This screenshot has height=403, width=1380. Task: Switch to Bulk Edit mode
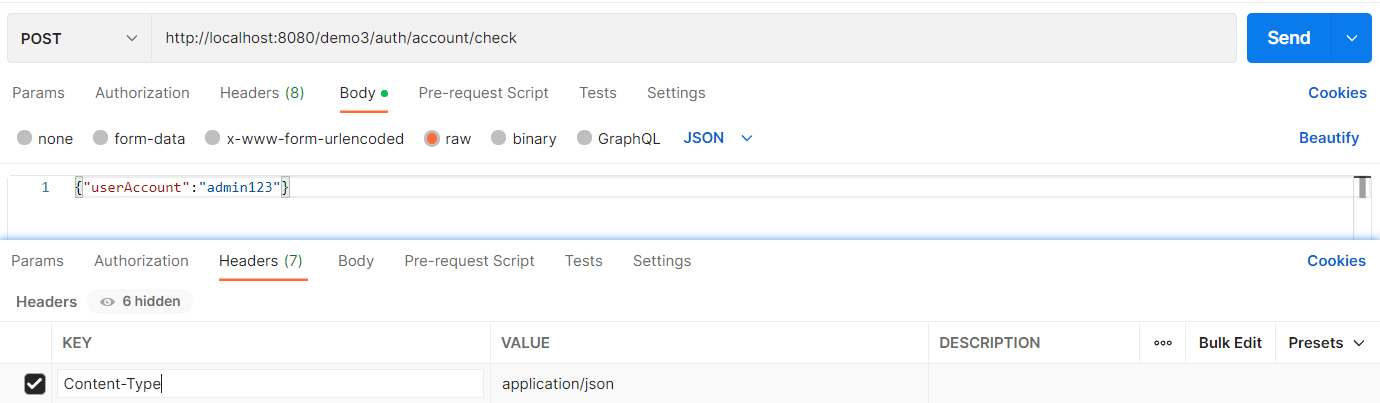click(x=1230, y=343)
